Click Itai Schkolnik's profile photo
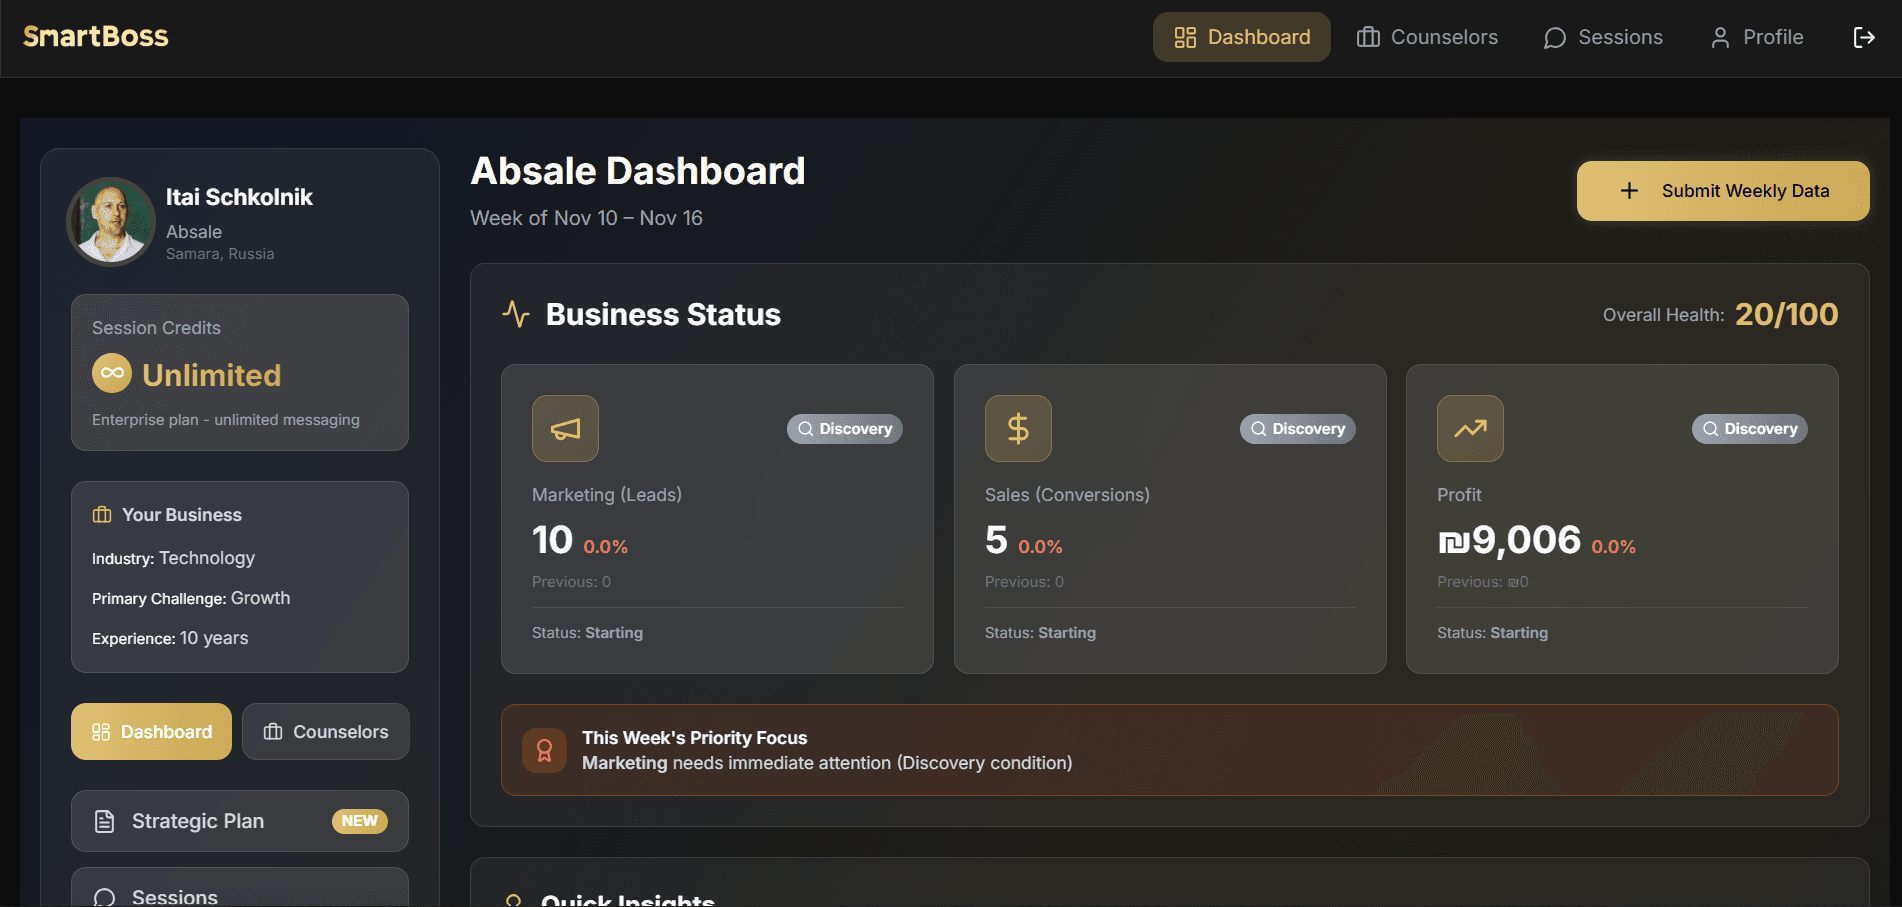The image size is (1902, 907). point(110,221)
